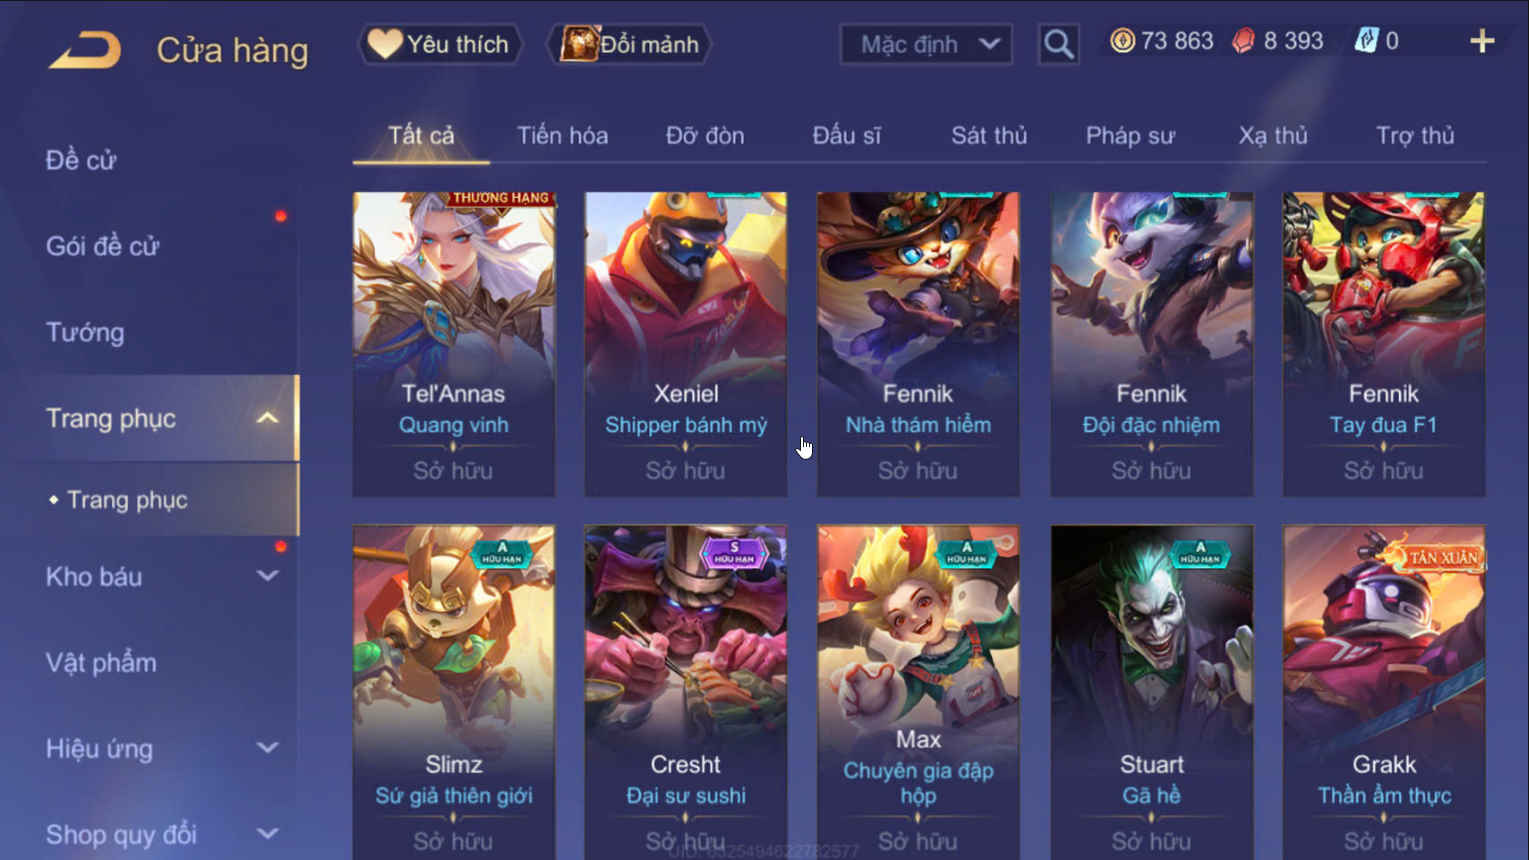Switch to the Sát thủ tab
Screen dimensions: 1529x860
989,136
